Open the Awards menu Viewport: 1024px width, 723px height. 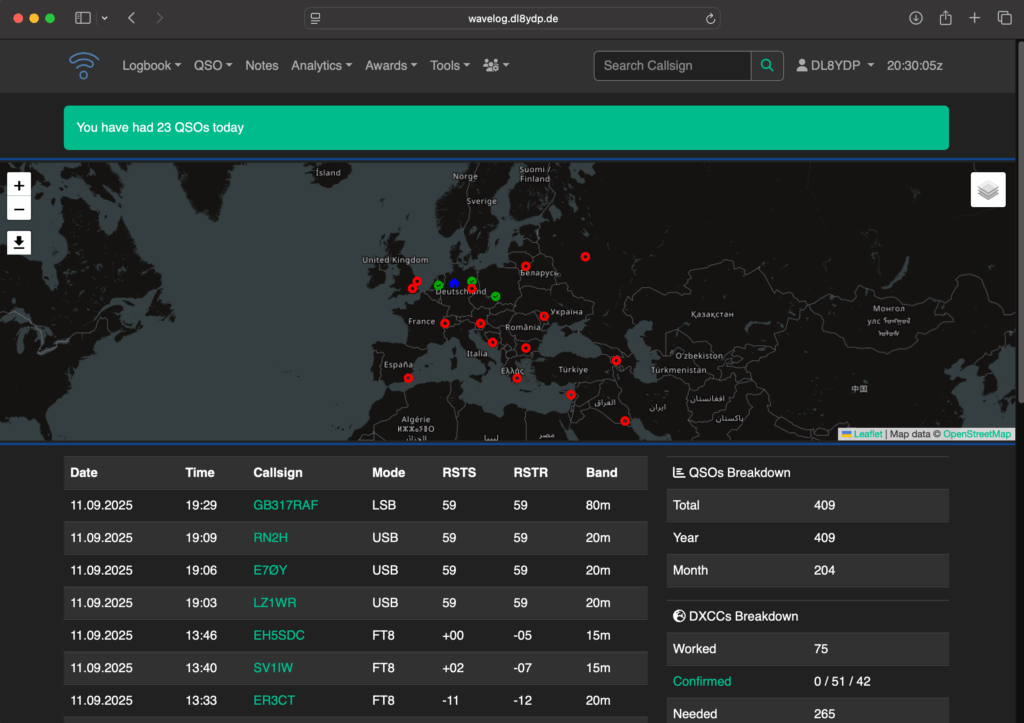tap(391, 66)
